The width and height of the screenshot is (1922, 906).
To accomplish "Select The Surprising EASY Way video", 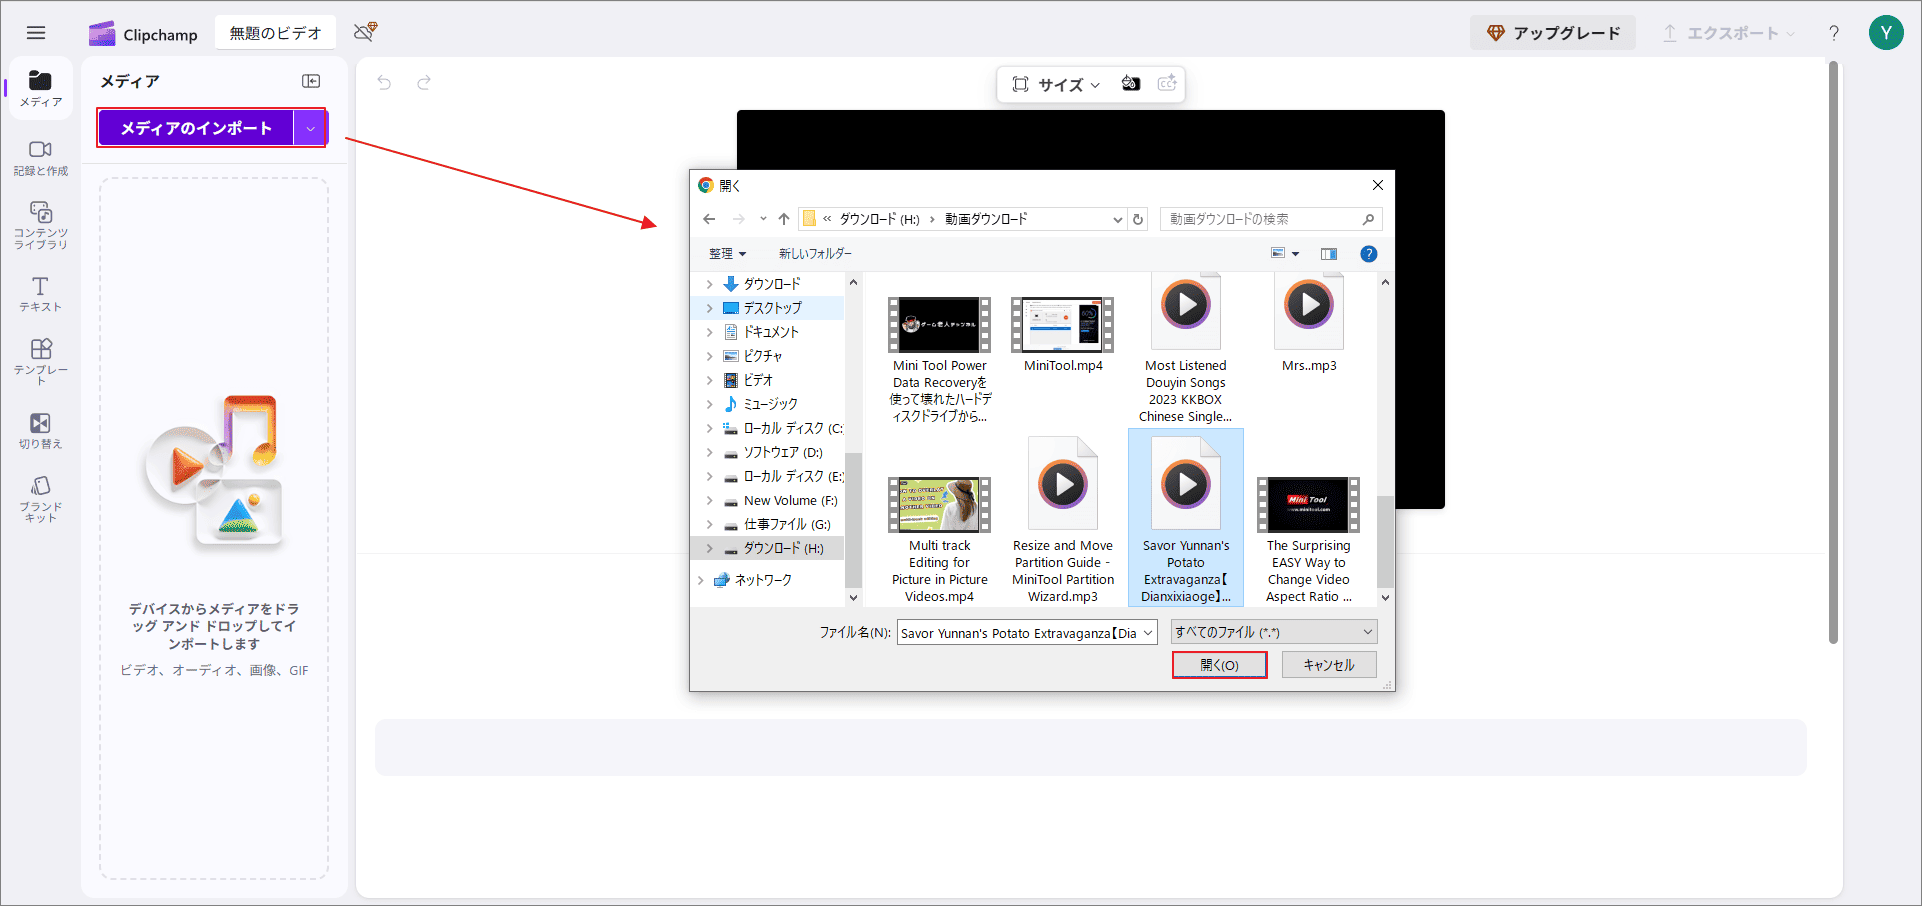I will [1309, 540].
